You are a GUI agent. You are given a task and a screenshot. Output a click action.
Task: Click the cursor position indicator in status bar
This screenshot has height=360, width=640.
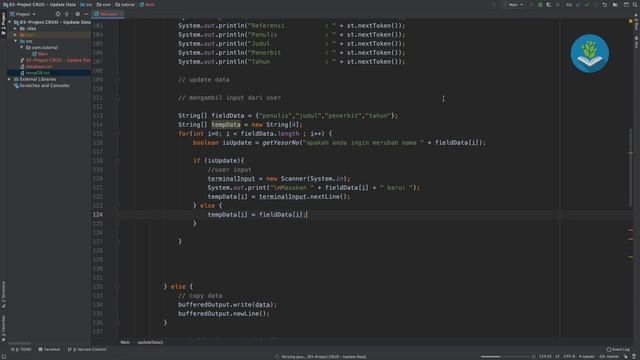(x=545, y=357)
